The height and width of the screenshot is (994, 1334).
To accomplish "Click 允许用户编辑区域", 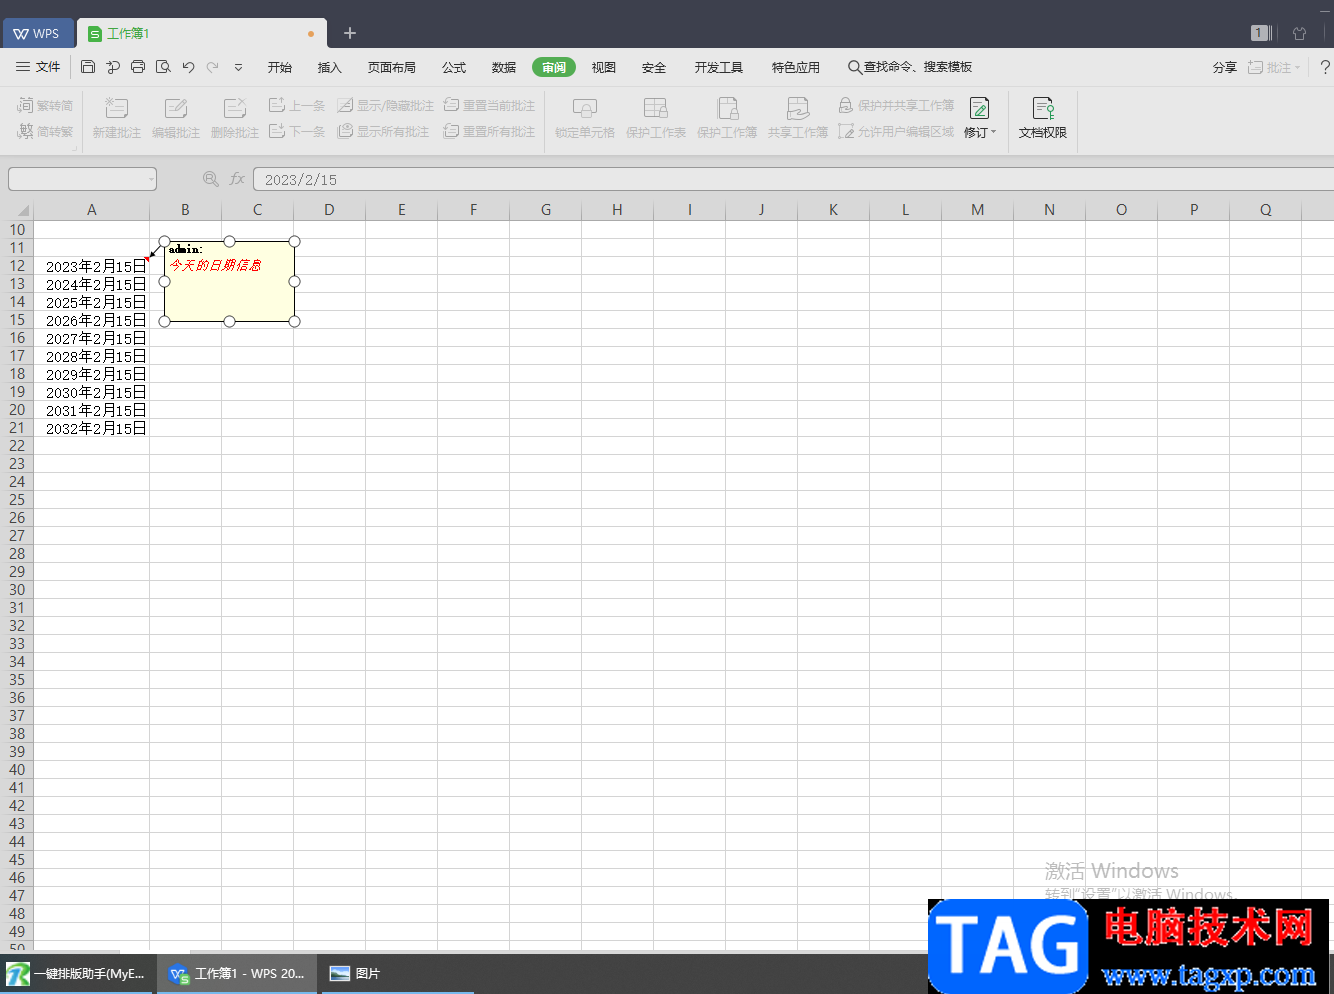I will [896, 131].
